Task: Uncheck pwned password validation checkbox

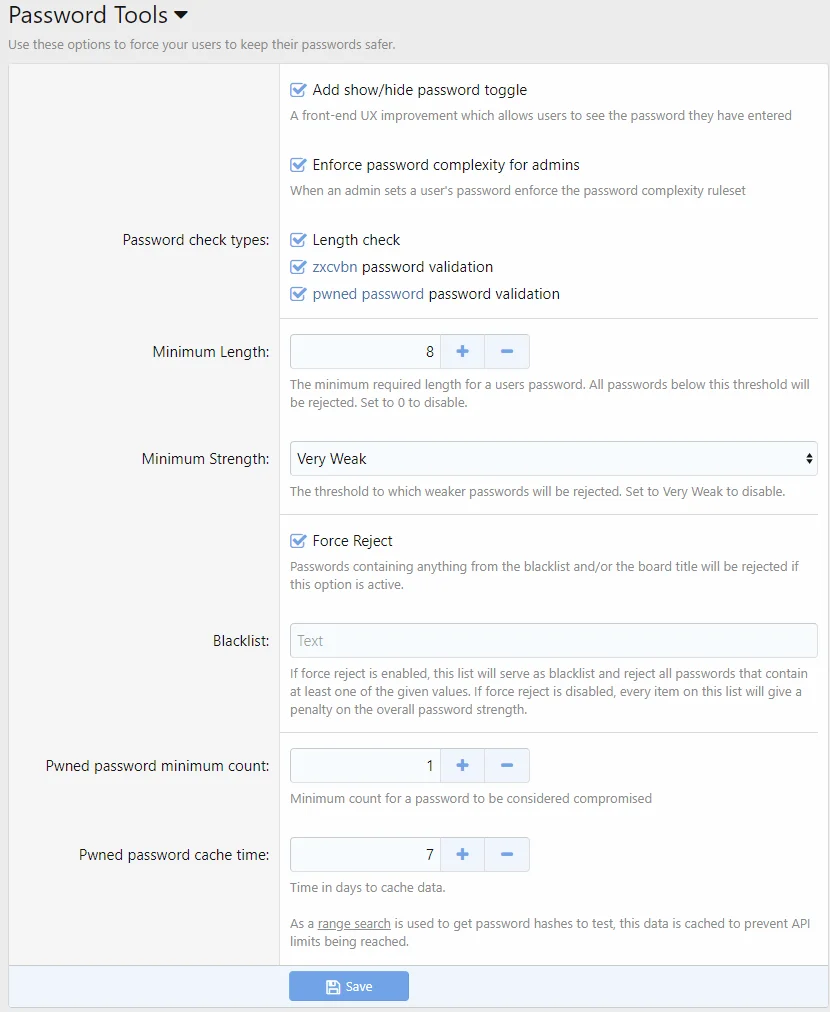Action: click(298, 294)
